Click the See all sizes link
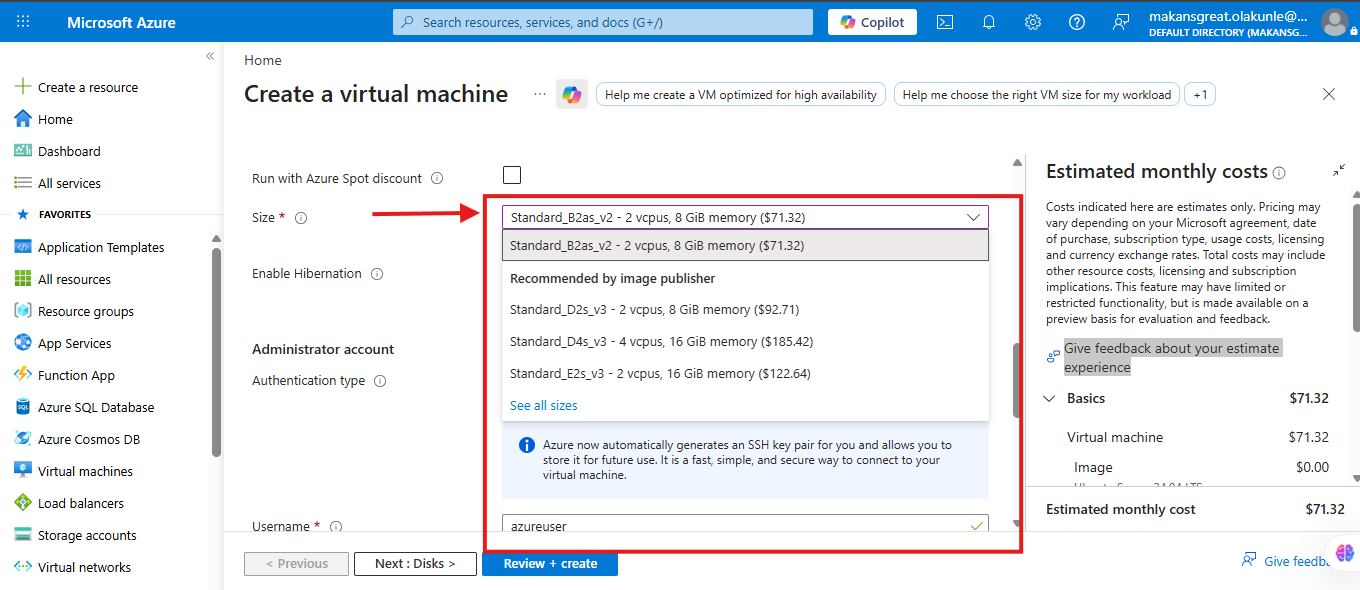1360x590 pixels. click(543, 405)
